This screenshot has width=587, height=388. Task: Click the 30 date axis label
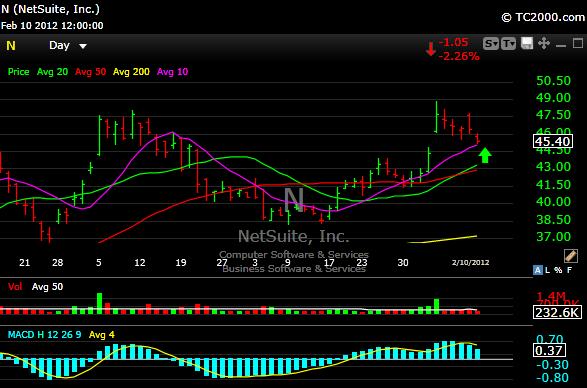pos(403,263)
